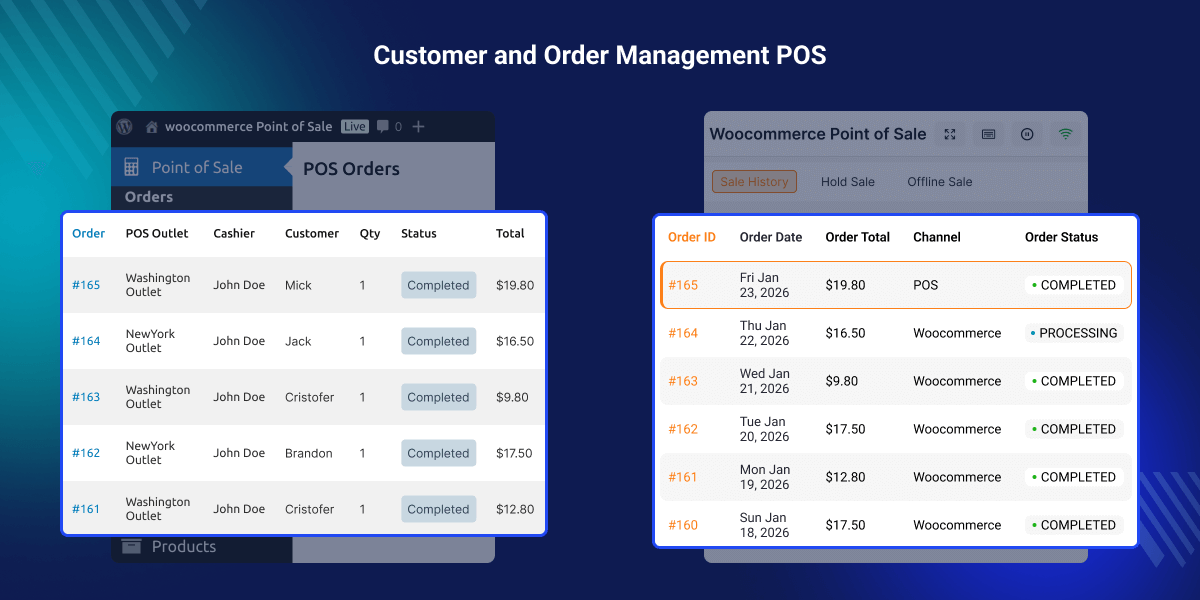Image resolution: width=1200 pixels, height=600 pixels.
Task: Click the green Wi-Fi status icon
Action: pos(1066,134)
